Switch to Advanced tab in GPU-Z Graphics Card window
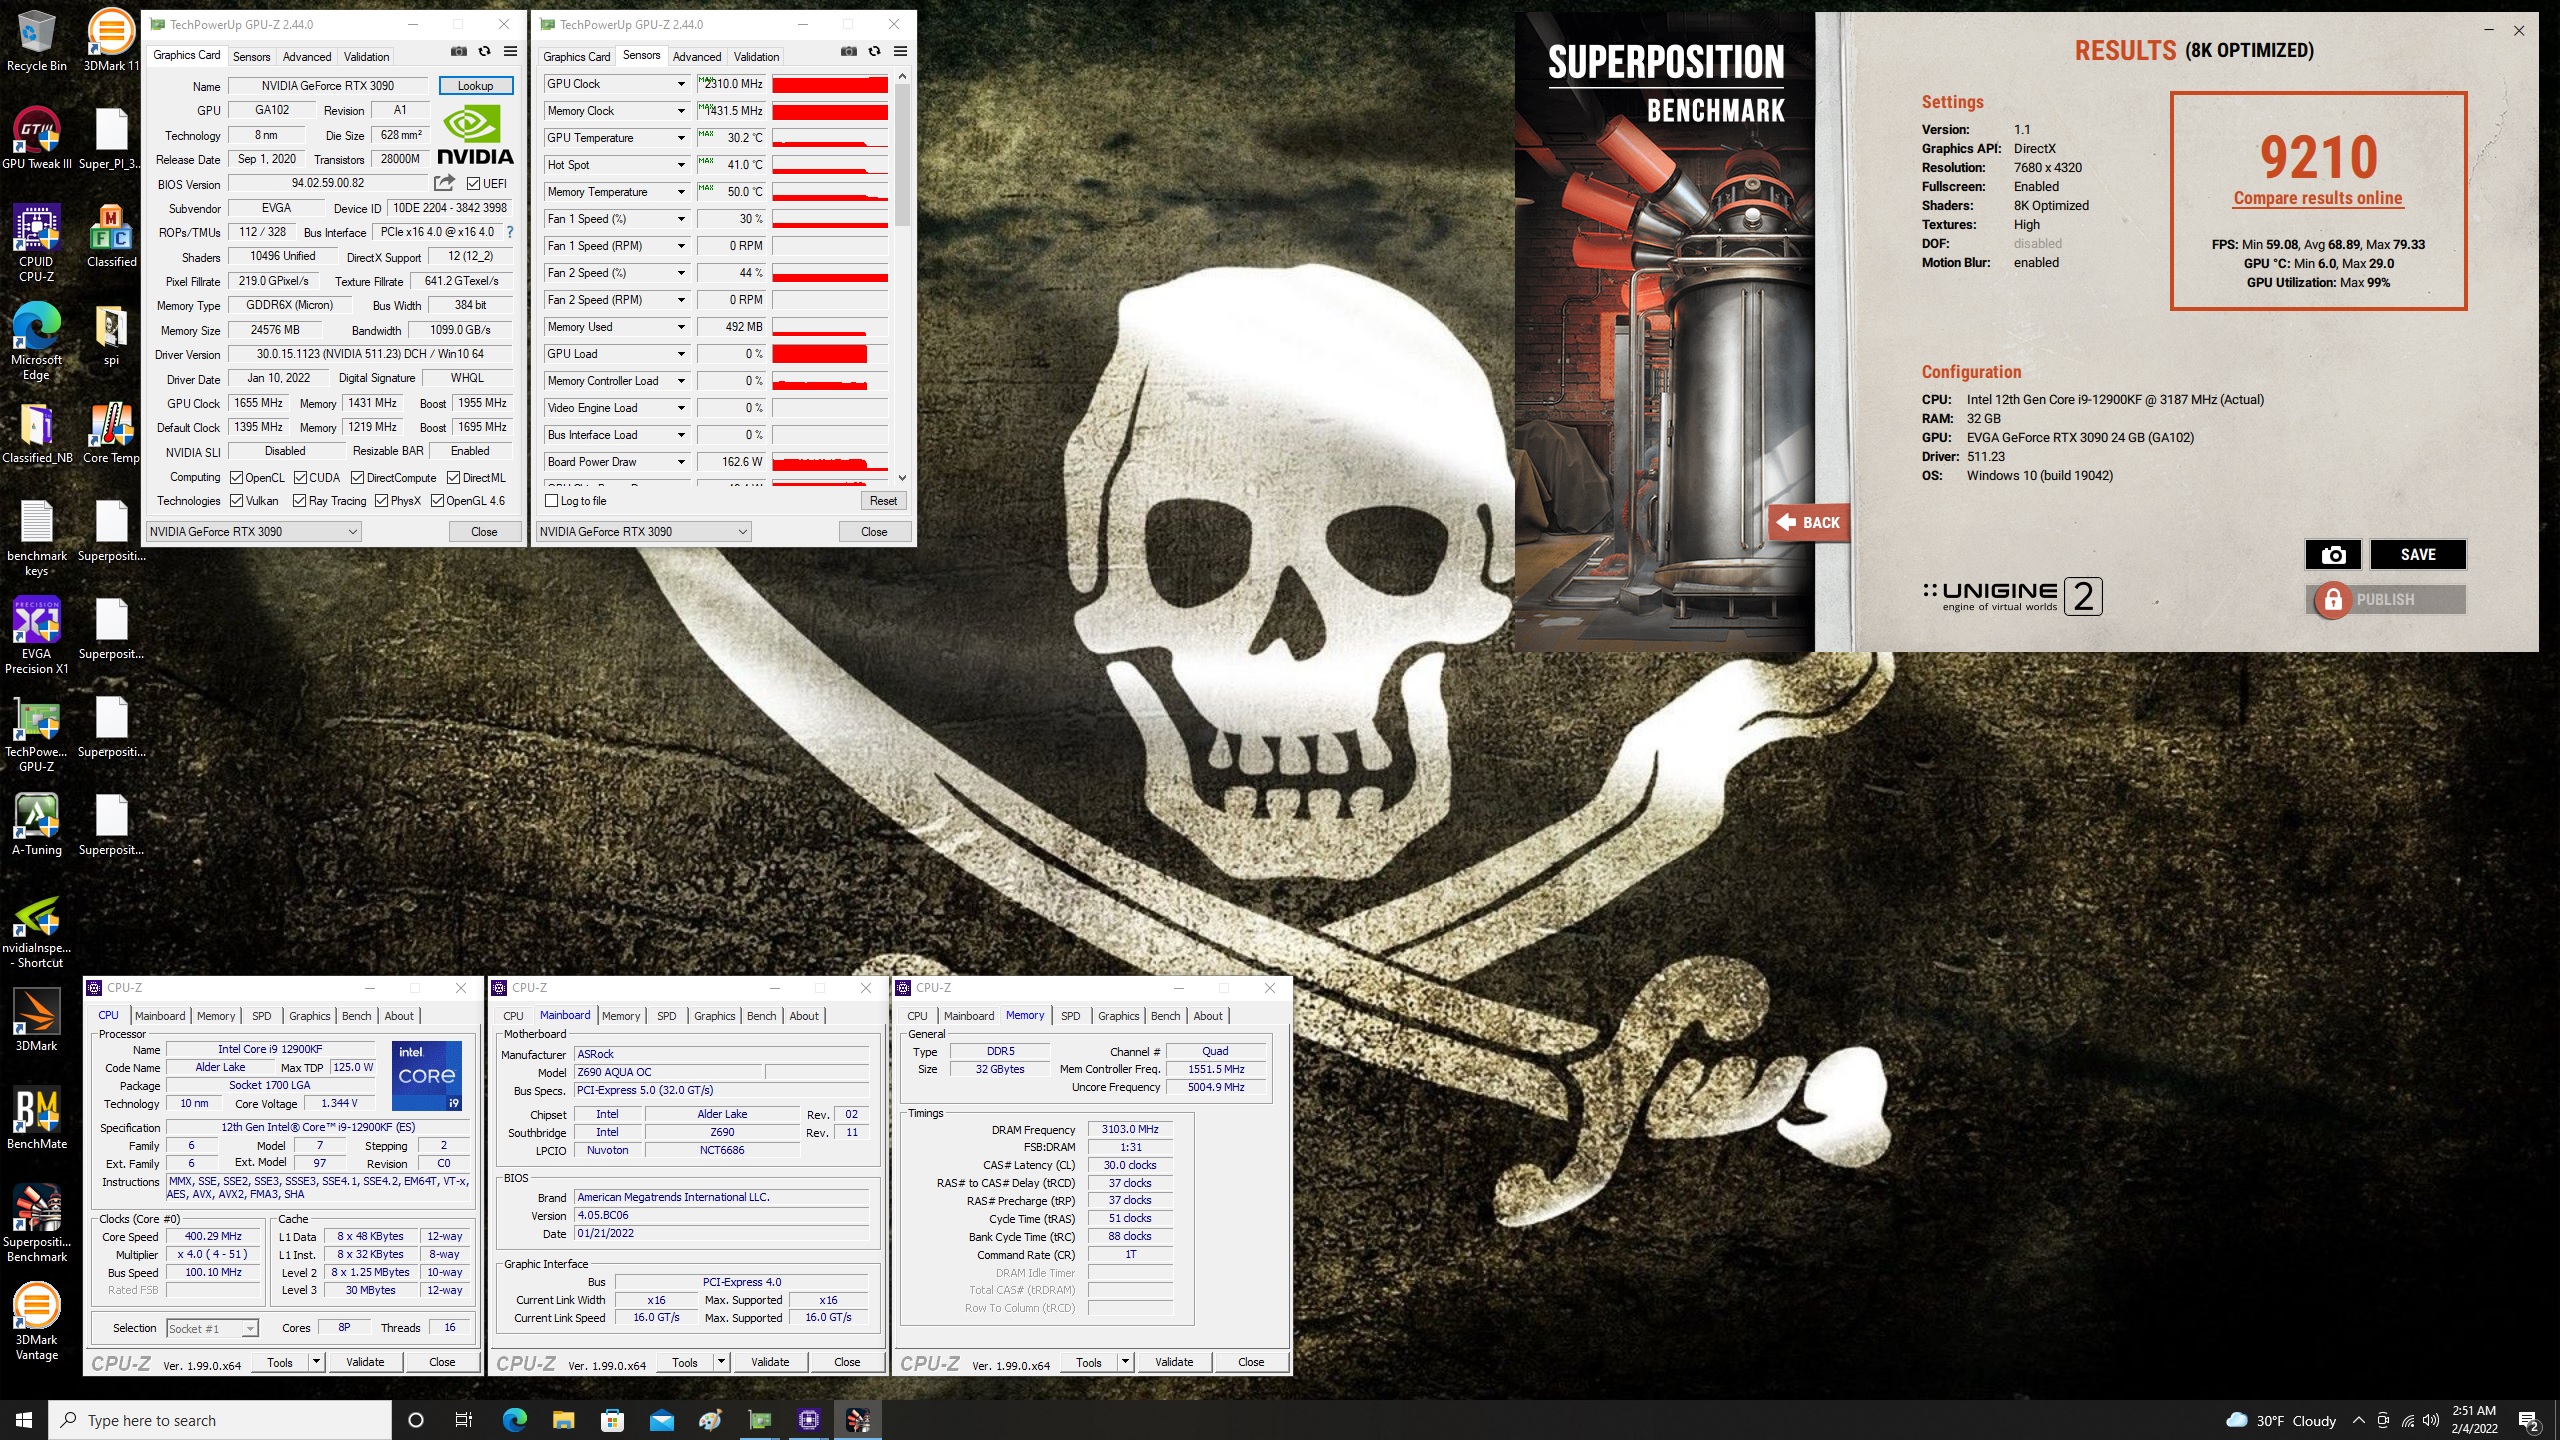Screen dimensions: 2560x1440 [306, 57]
